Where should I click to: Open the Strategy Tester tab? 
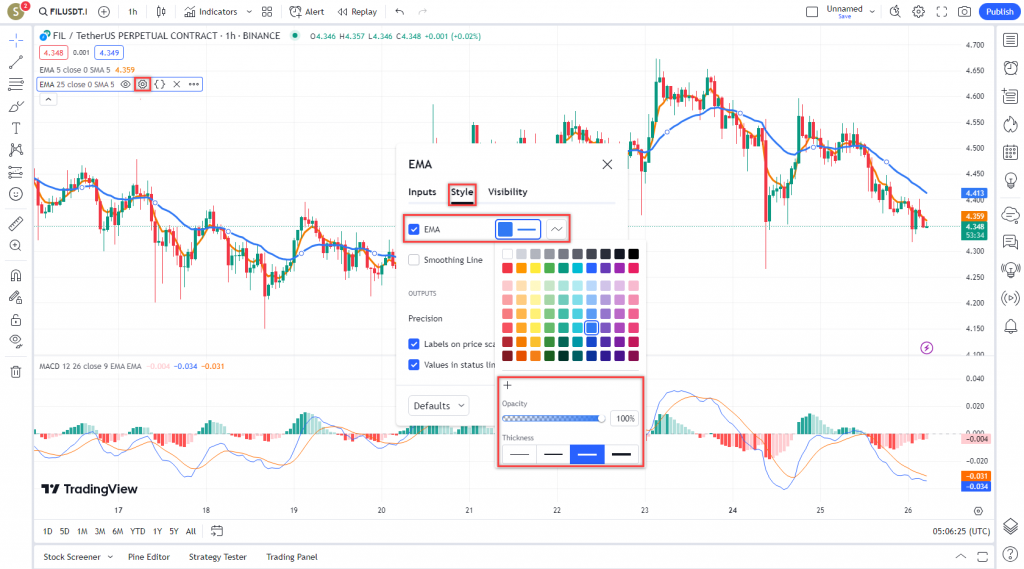click(x=217, y=557)
